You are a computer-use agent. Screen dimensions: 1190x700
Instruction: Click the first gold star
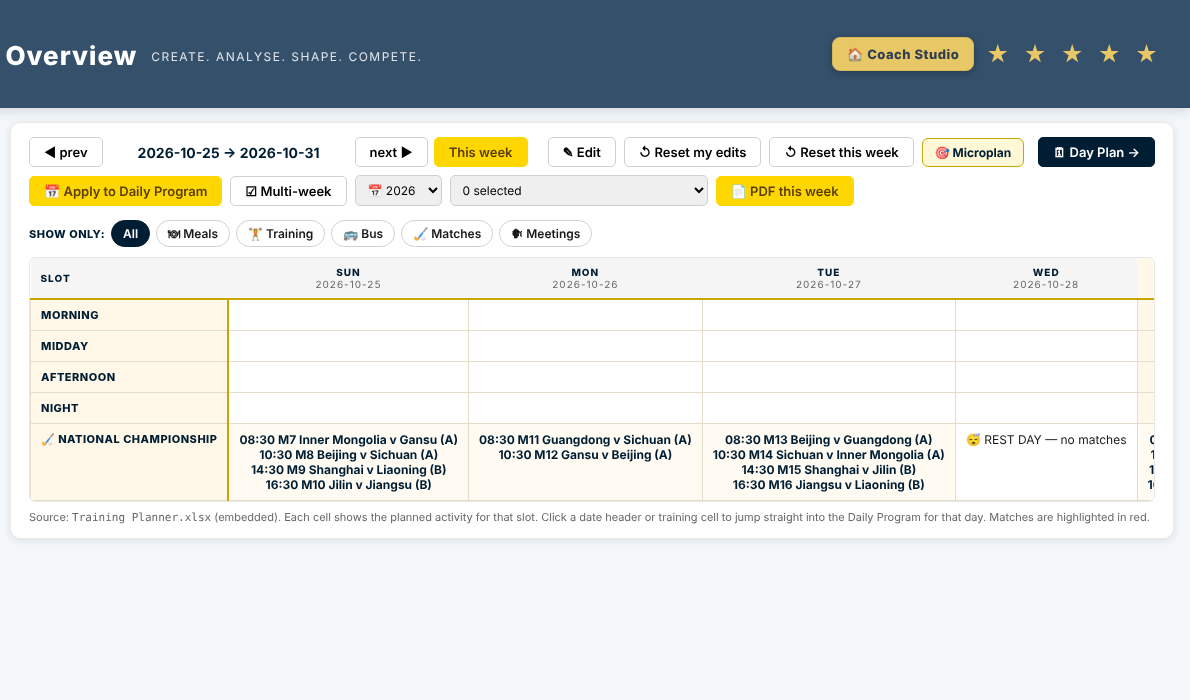[x=997, y=54]
